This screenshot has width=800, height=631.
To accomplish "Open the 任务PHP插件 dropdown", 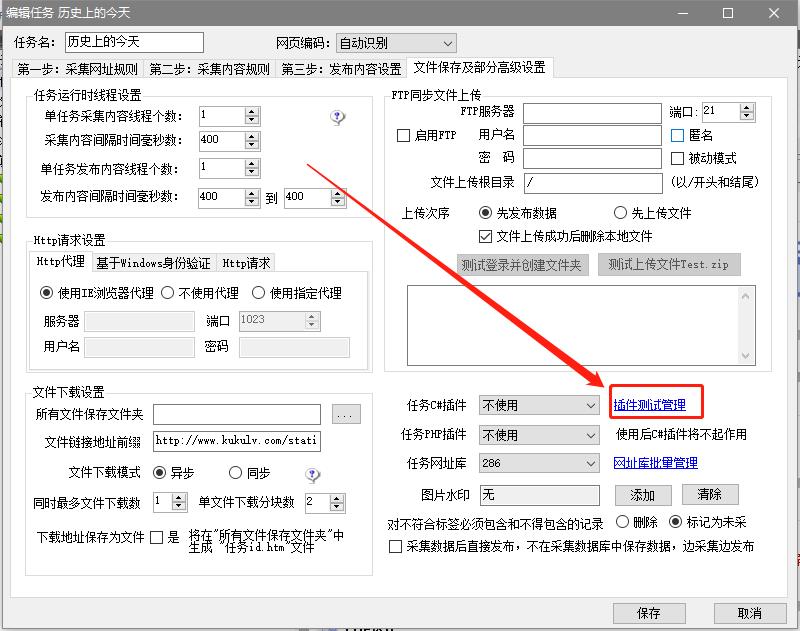I will click(x=539, y=435).
